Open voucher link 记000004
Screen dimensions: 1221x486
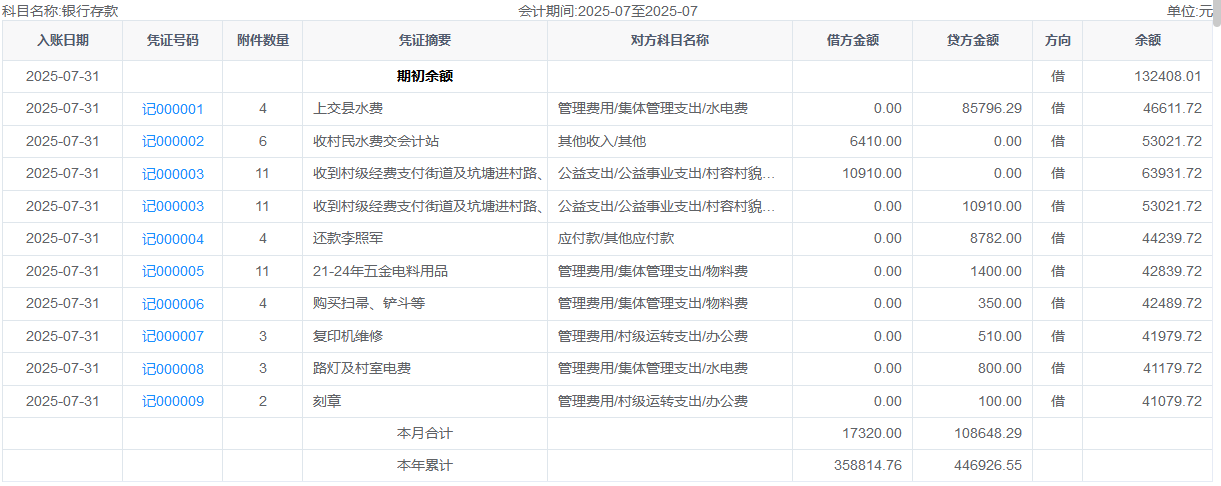(x=172, y=239)
